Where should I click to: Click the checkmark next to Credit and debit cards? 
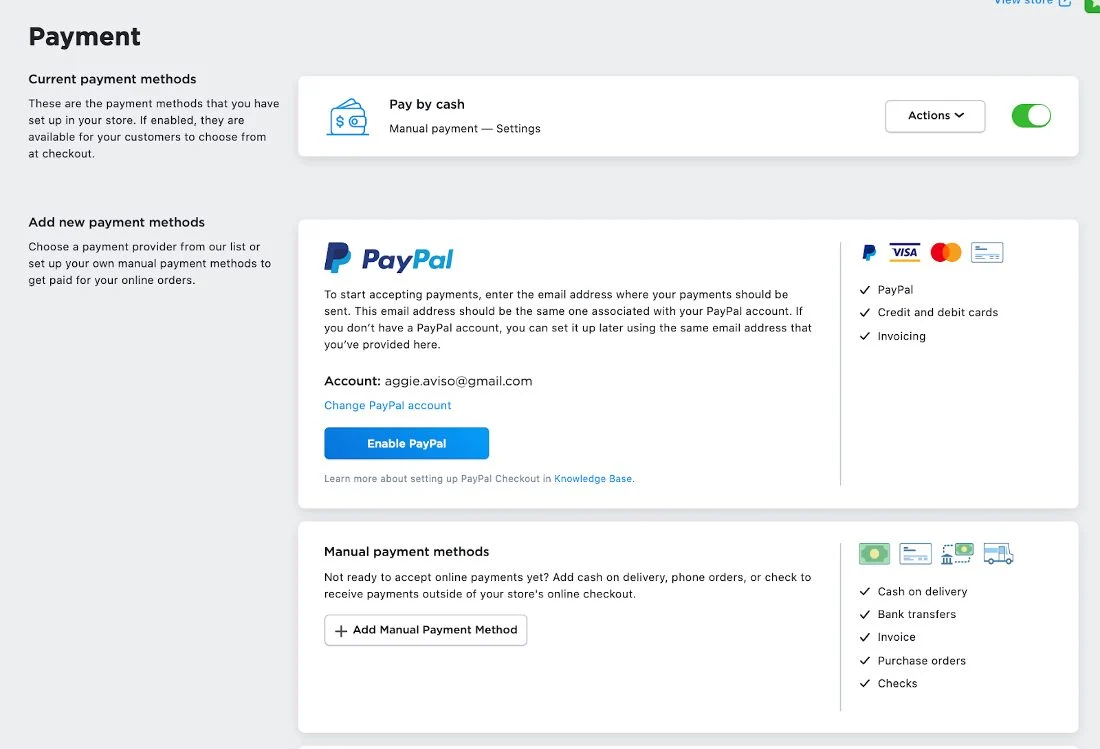tap(865, 313)
